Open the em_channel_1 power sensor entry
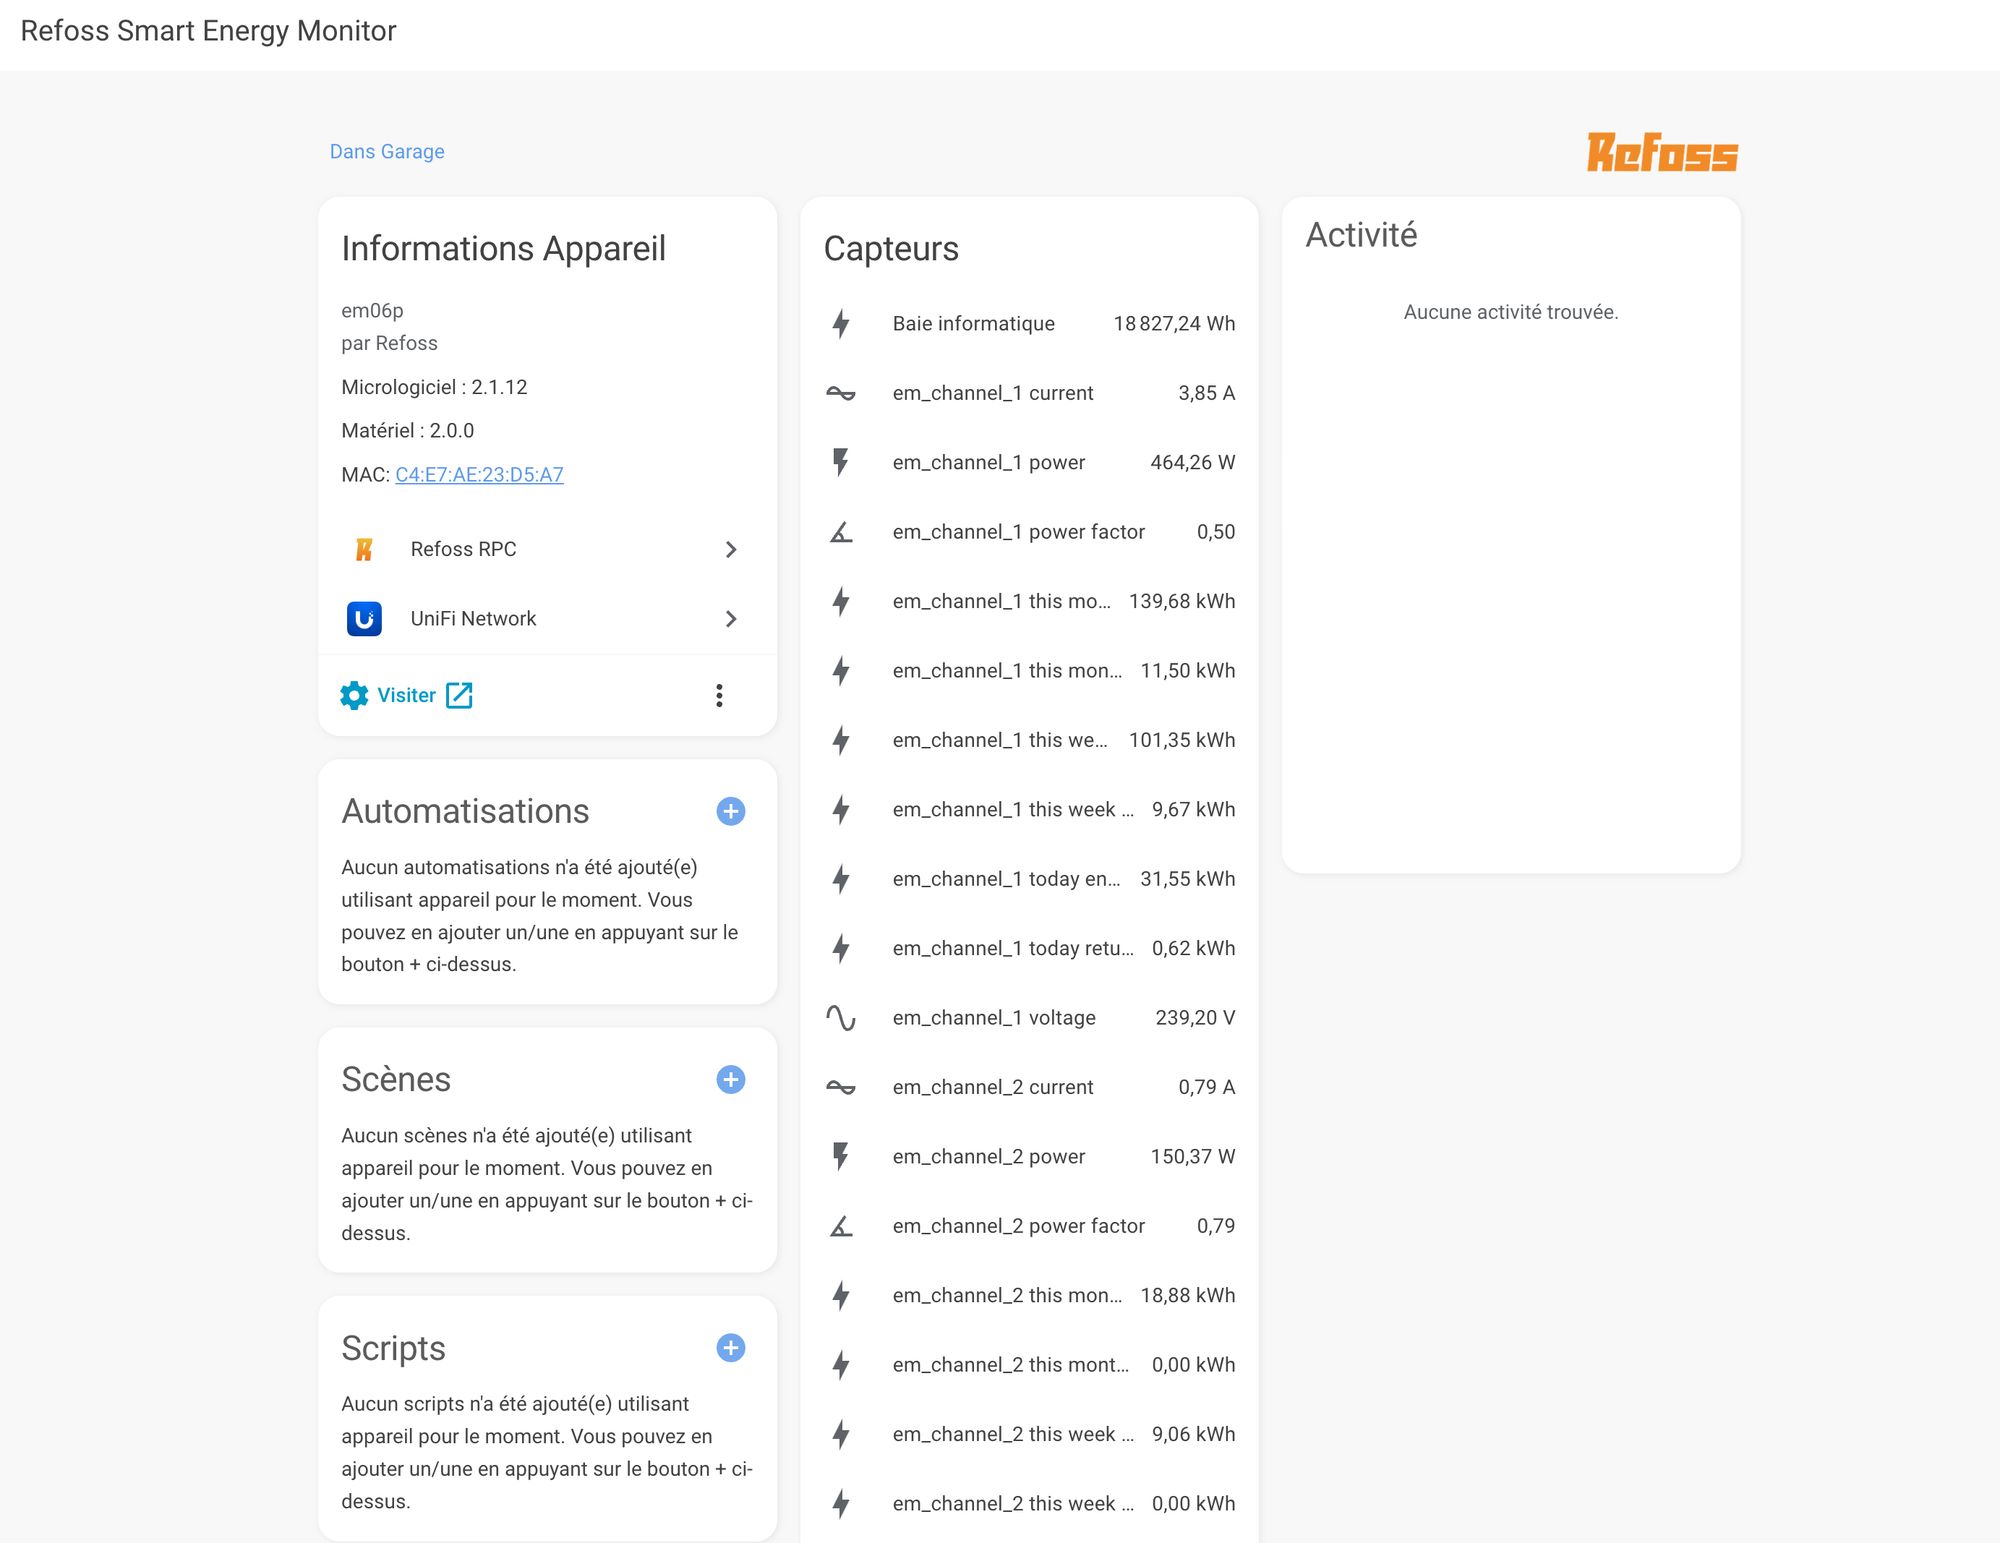Viewport: 2000px width, 1543px height. pos(1030,462)
